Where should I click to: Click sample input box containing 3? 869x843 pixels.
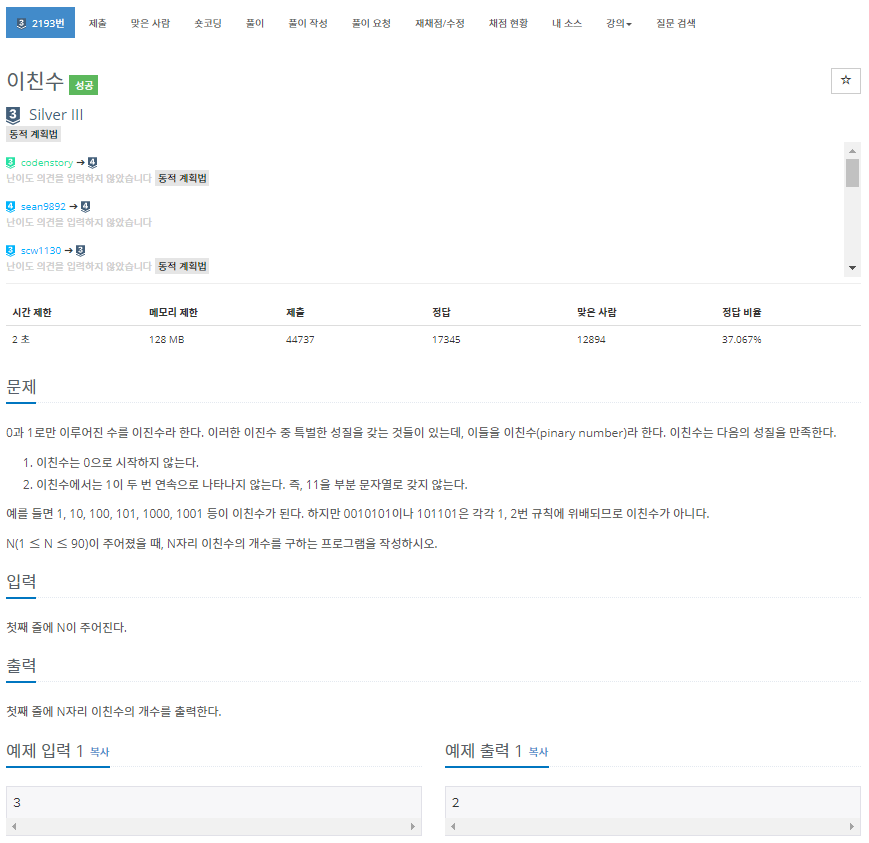pos(213,802)
